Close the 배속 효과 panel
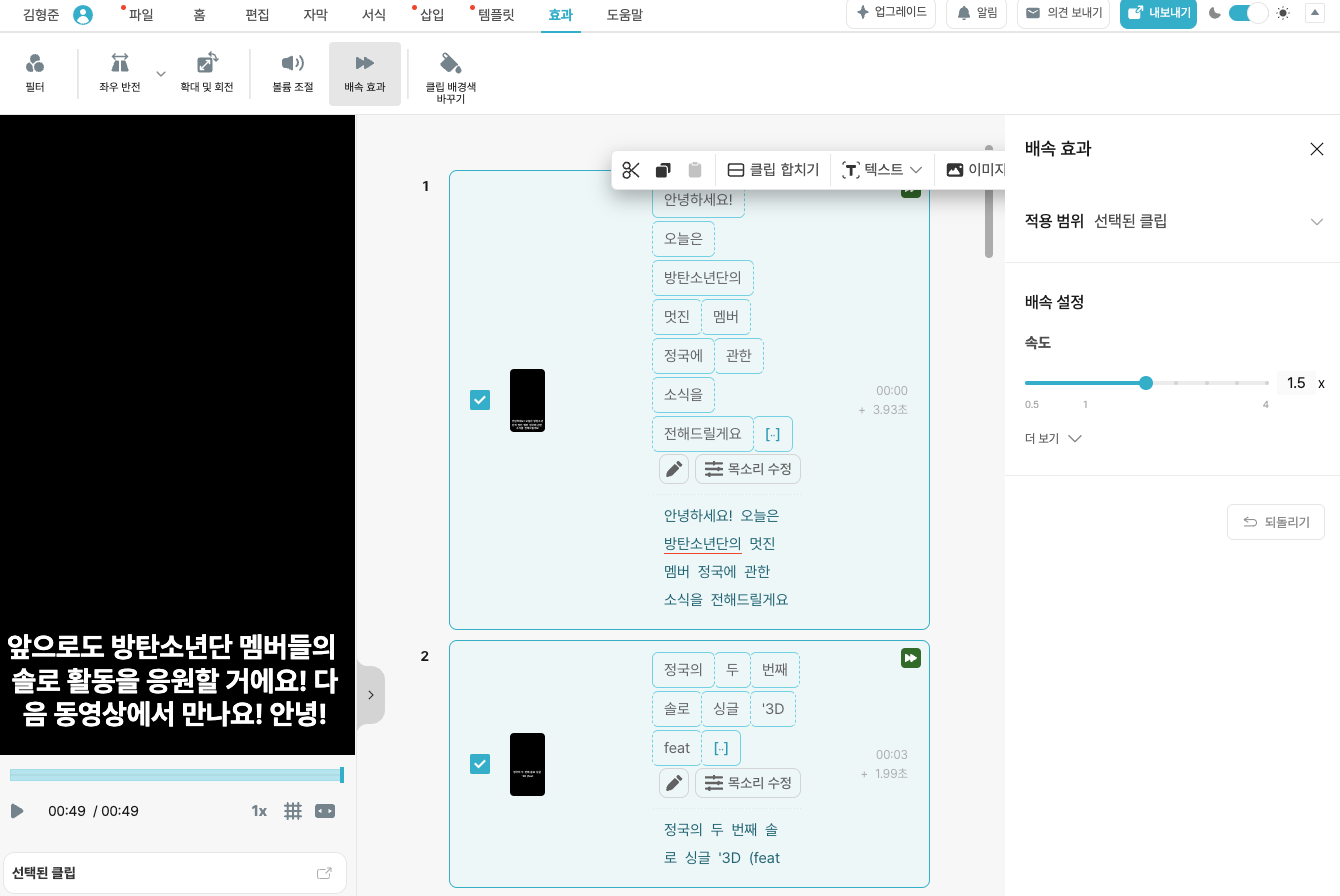 tap(1317, 149)
